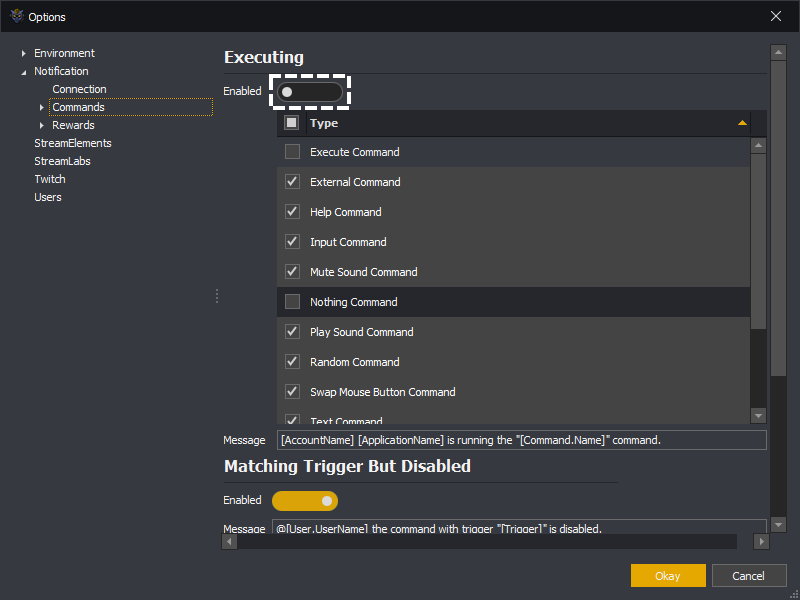Select Environment in the options tree
Screen dimensions: 800x600
pyautogui.click(x=64, y=53)
